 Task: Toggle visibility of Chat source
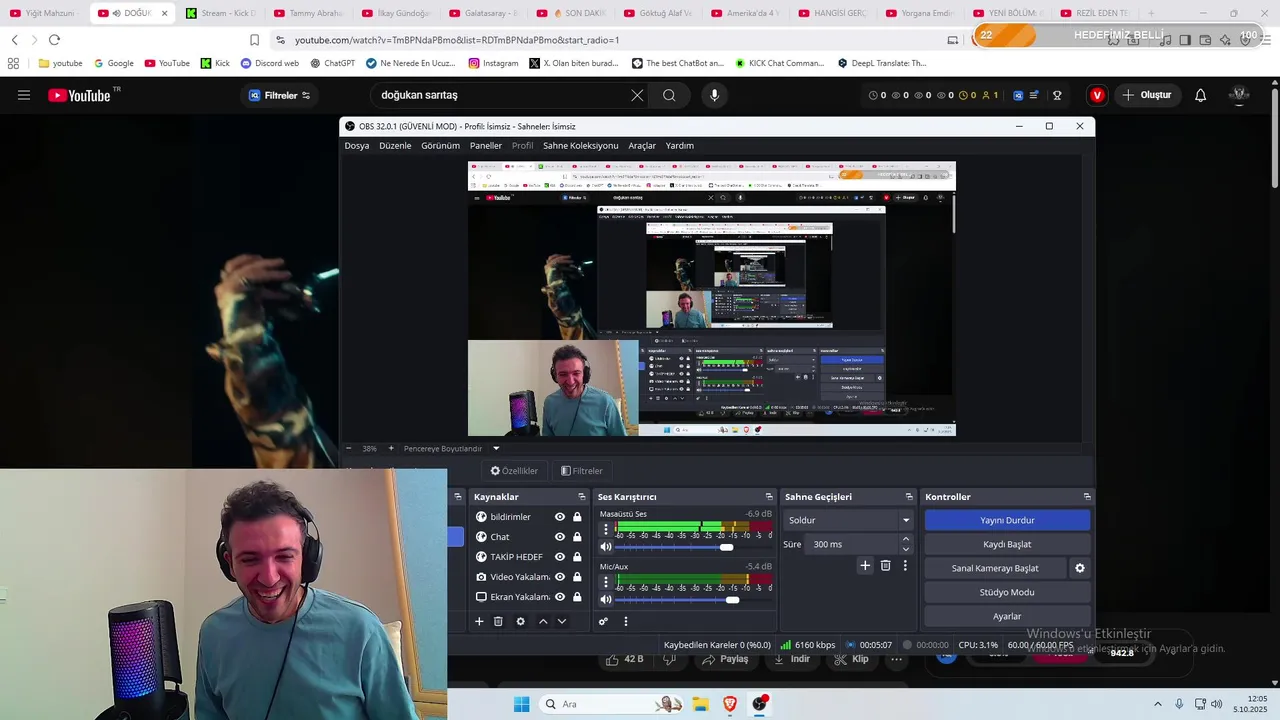pyautogui.click(x=560, y=537)
